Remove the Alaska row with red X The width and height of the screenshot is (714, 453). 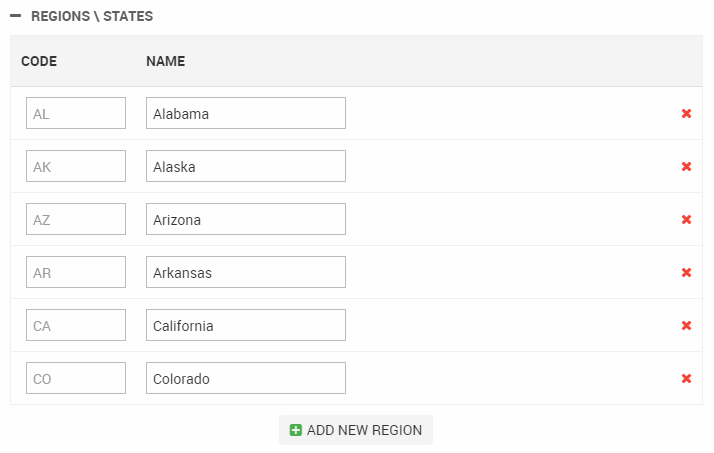[x=686, y=167]
